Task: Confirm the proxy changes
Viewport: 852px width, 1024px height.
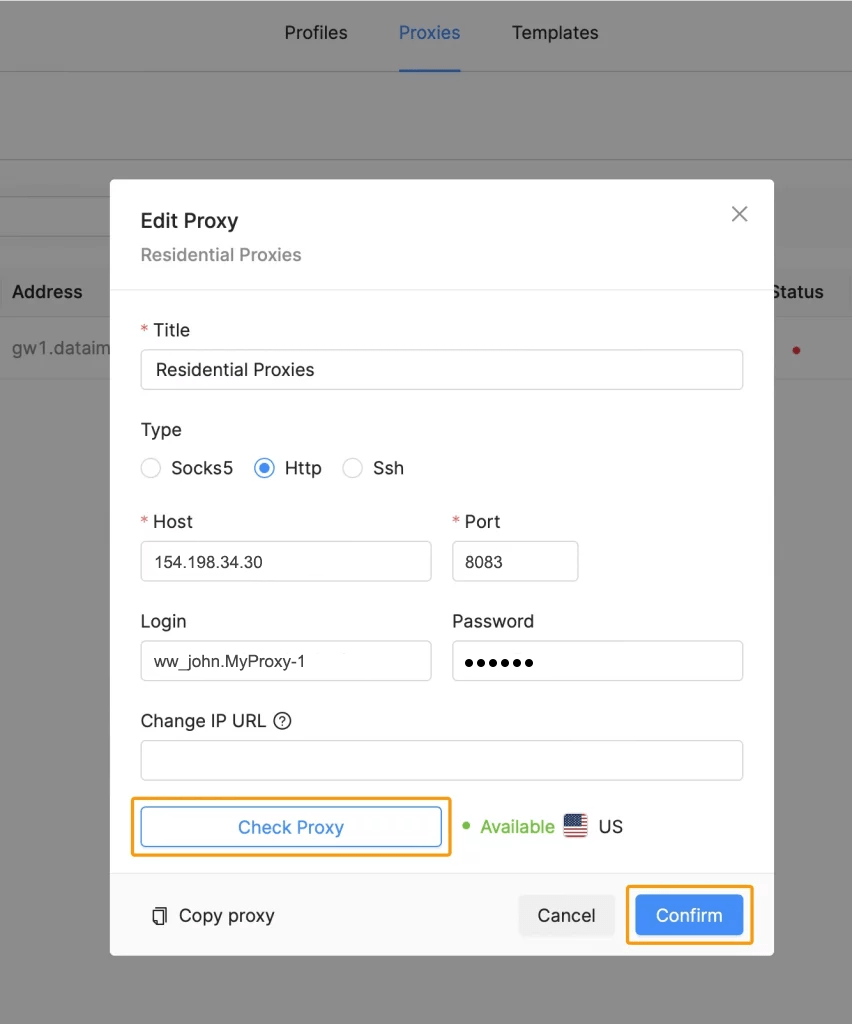Action: click(x=689, y=915)
